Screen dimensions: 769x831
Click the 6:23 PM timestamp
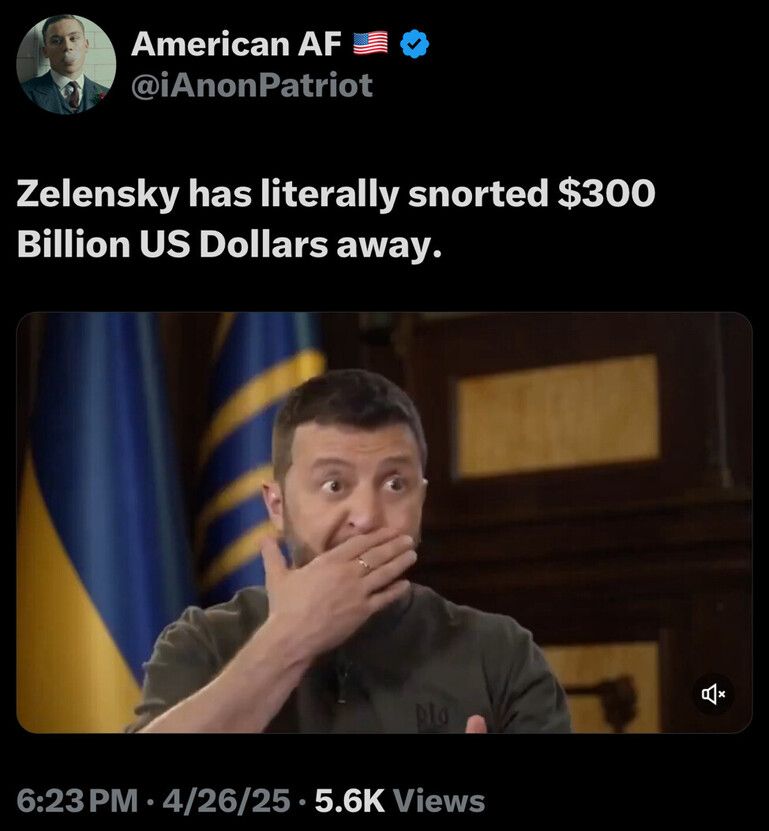pyautogui.click(x=77, y=801)
